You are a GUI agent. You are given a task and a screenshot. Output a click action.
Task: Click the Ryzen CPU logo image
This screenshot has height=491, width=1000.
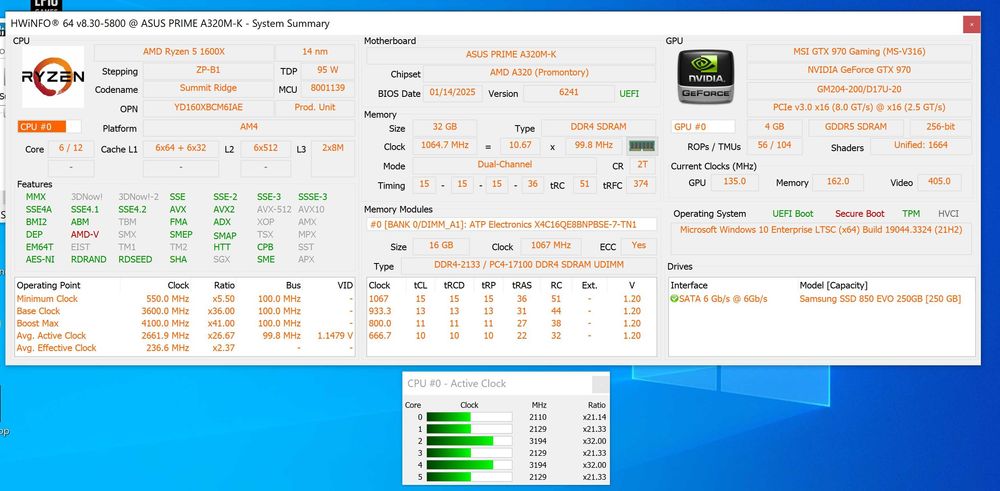pyautogui.click(x=53, y=77)
